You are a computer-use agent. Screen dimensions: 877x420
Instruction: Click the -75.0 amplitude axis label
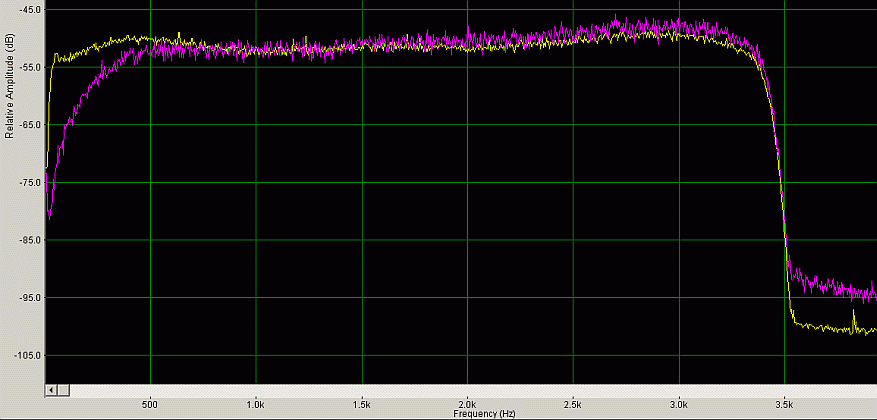tap(30, 182)
